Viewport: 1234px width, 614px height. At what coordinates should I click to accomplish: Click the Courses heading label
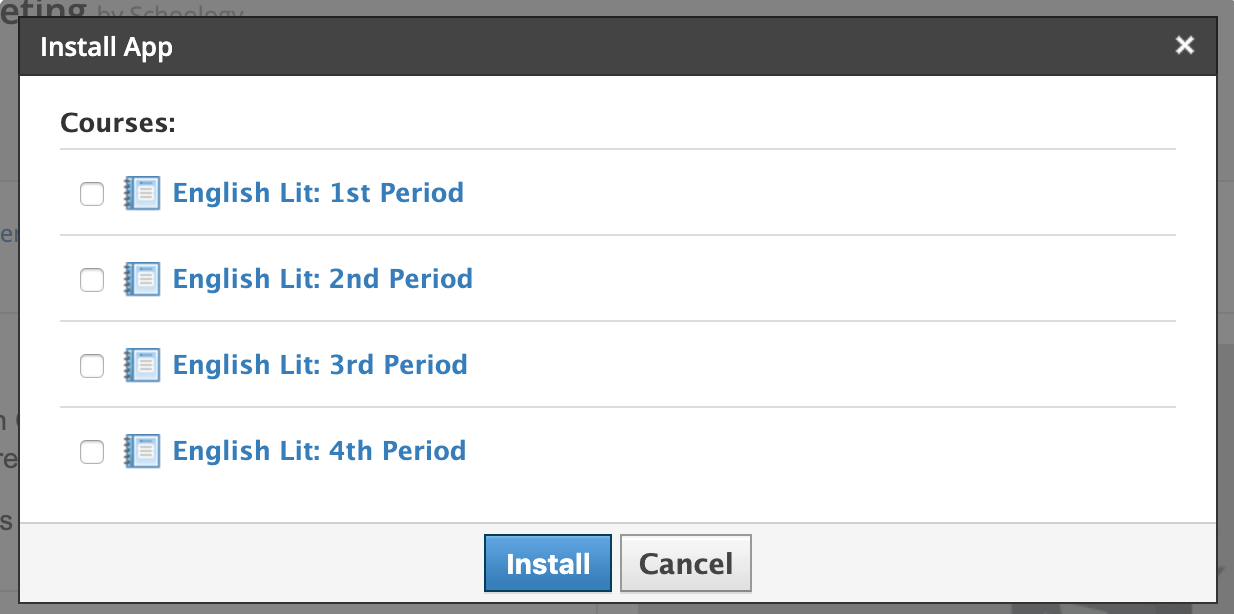coord(117,122)
